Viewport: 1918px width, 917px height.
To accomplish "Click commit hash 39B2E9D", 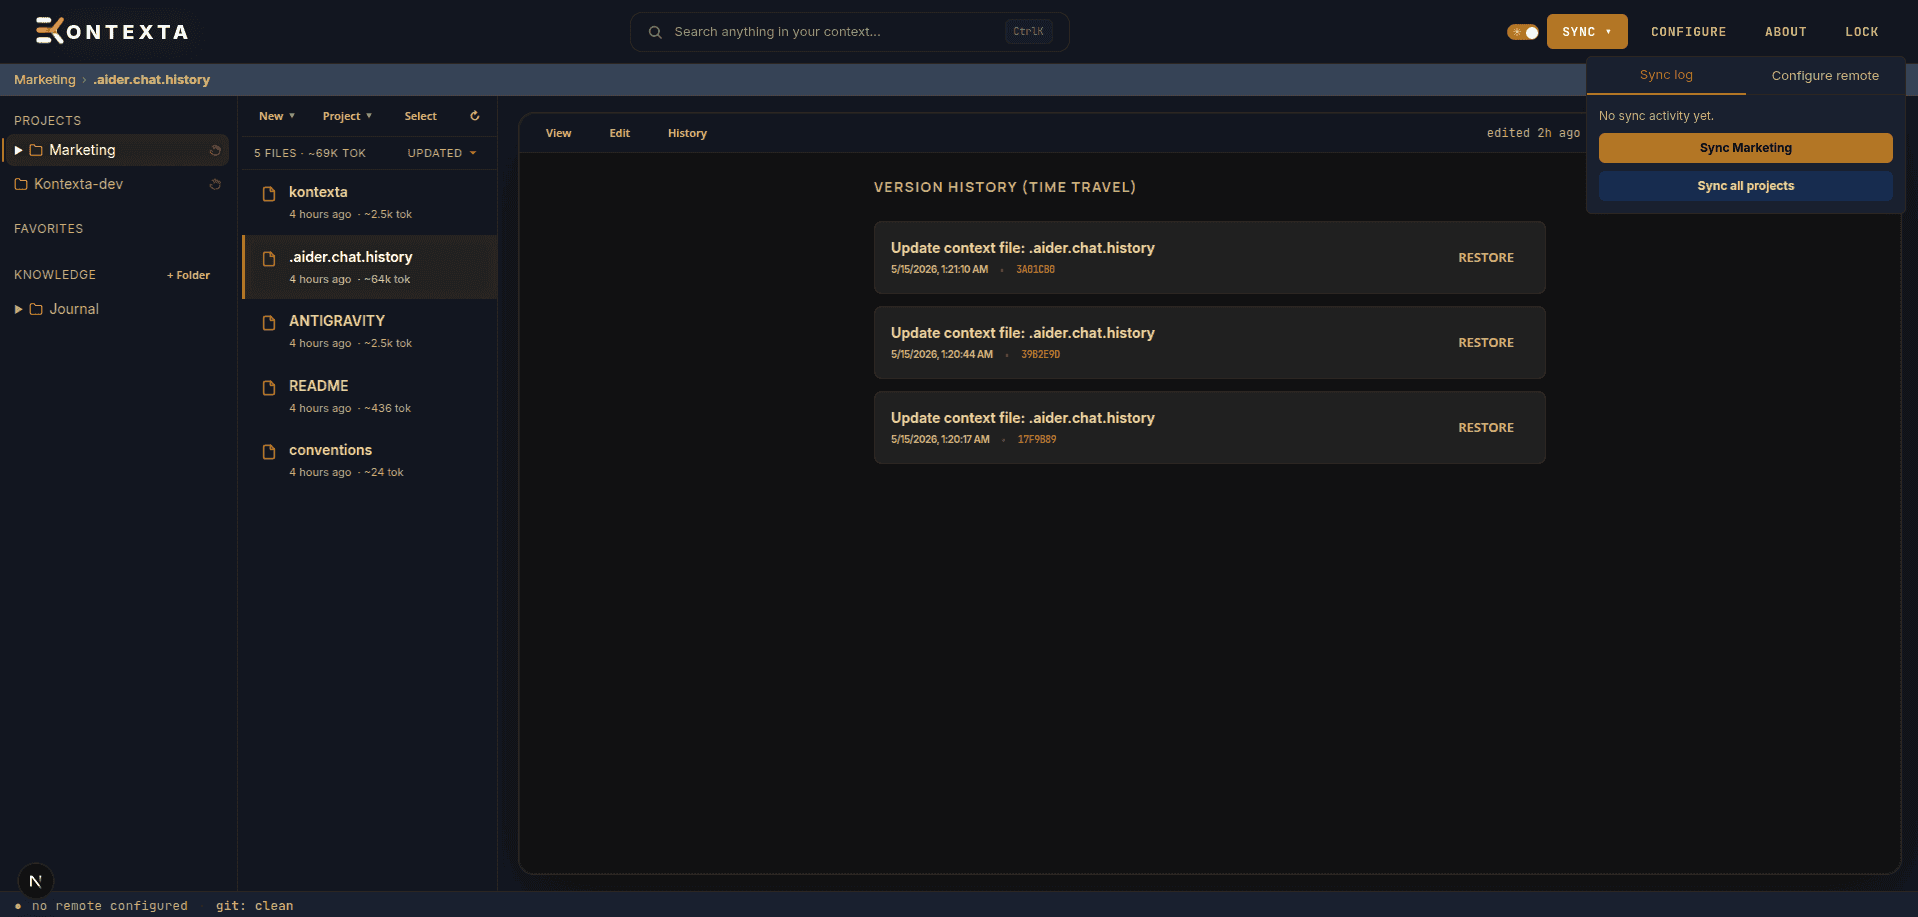I will pyautogui.click(x=1040, y=355).
